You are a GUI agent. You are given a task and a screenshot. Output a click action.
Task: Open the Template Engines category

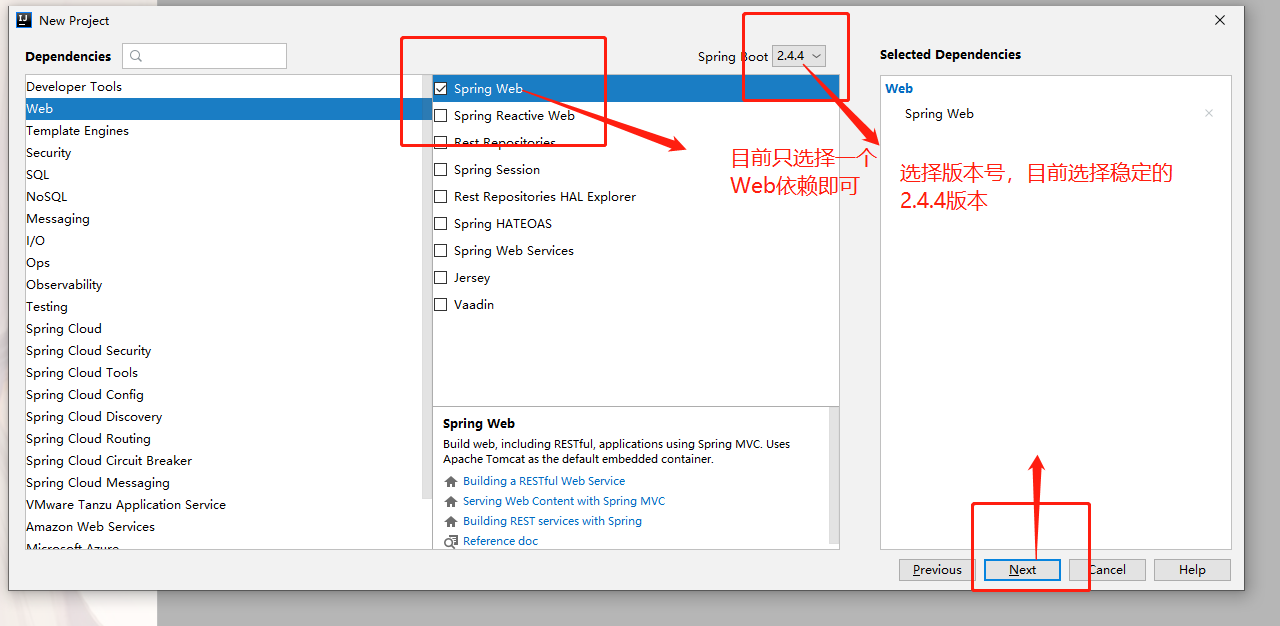[224, 131]
